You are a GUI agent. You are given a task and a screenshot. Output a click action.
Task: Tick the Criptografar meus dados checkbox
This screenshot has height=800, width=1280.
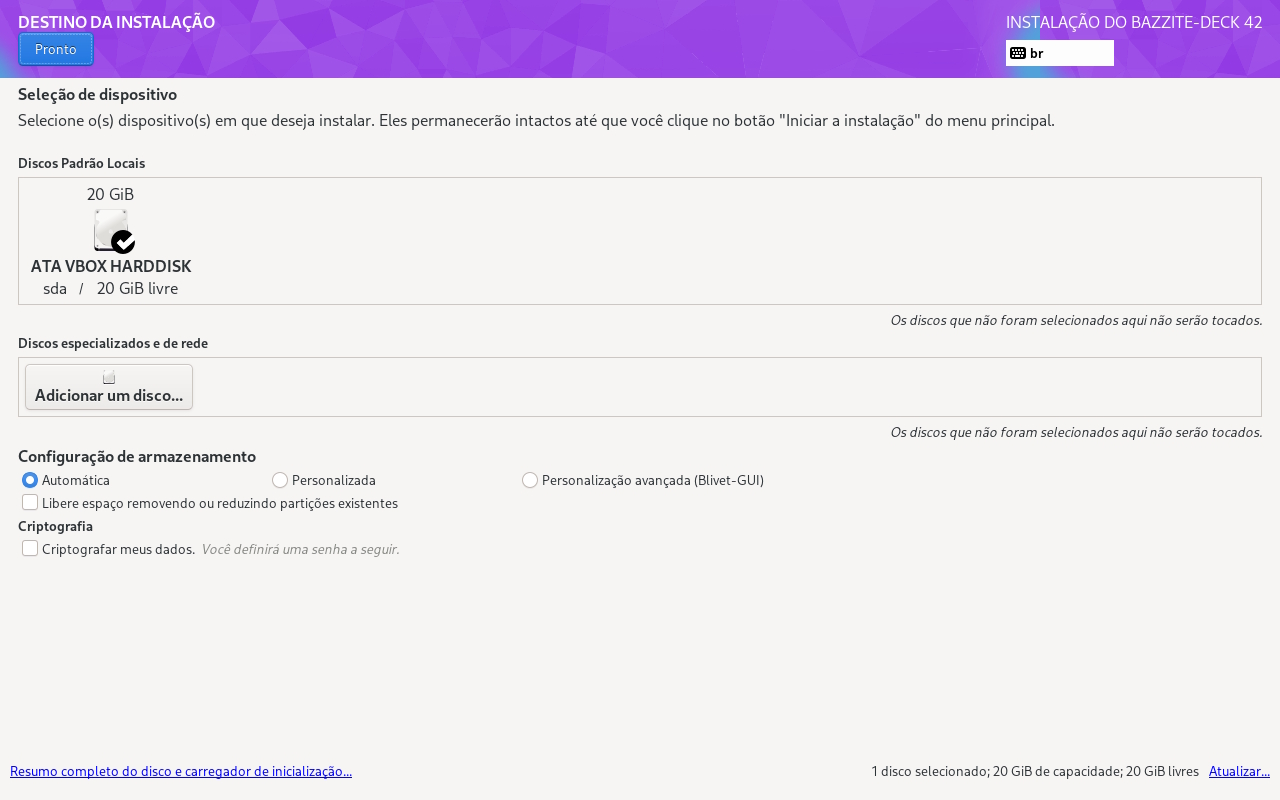click(x=30, y=548)
